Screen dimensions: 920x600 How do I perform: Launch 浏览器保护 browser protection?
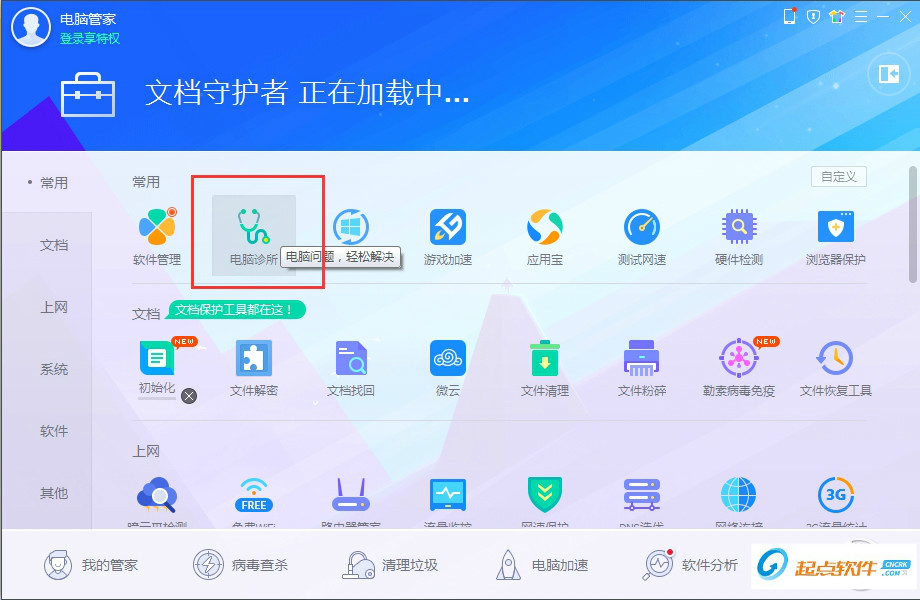(836, 236)
